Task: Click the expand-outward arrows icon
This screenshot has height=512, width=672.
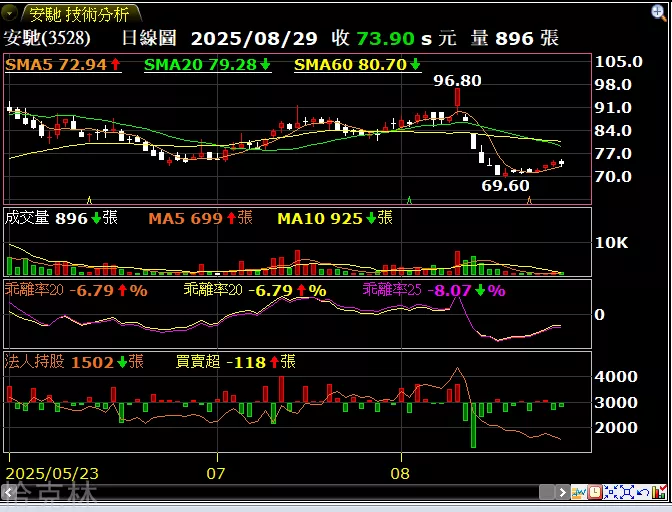Action: (627, 492)
